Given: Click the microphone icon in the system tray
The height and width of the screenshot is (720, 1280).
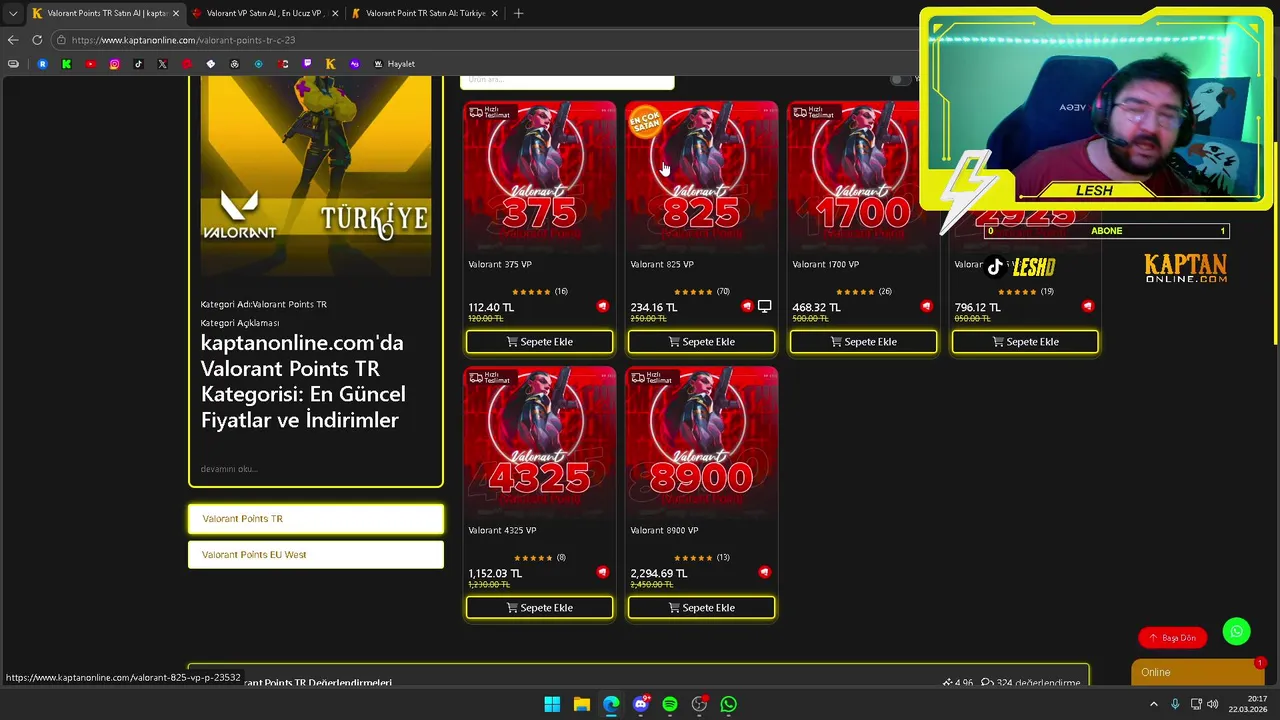Looking at the screenshot, I should [x=1175, y=704].
